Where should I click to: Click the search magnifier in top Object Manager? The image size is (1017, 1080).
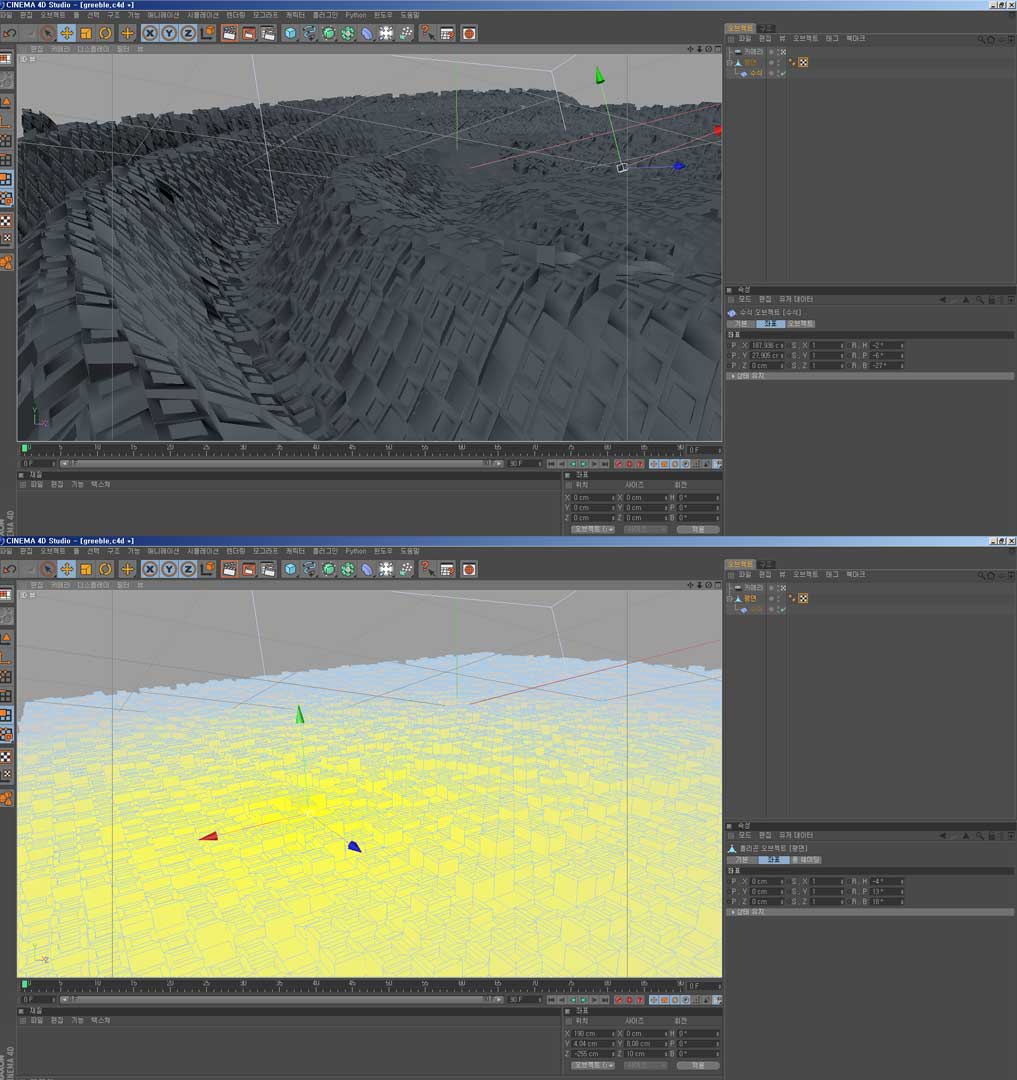(981, 39)
